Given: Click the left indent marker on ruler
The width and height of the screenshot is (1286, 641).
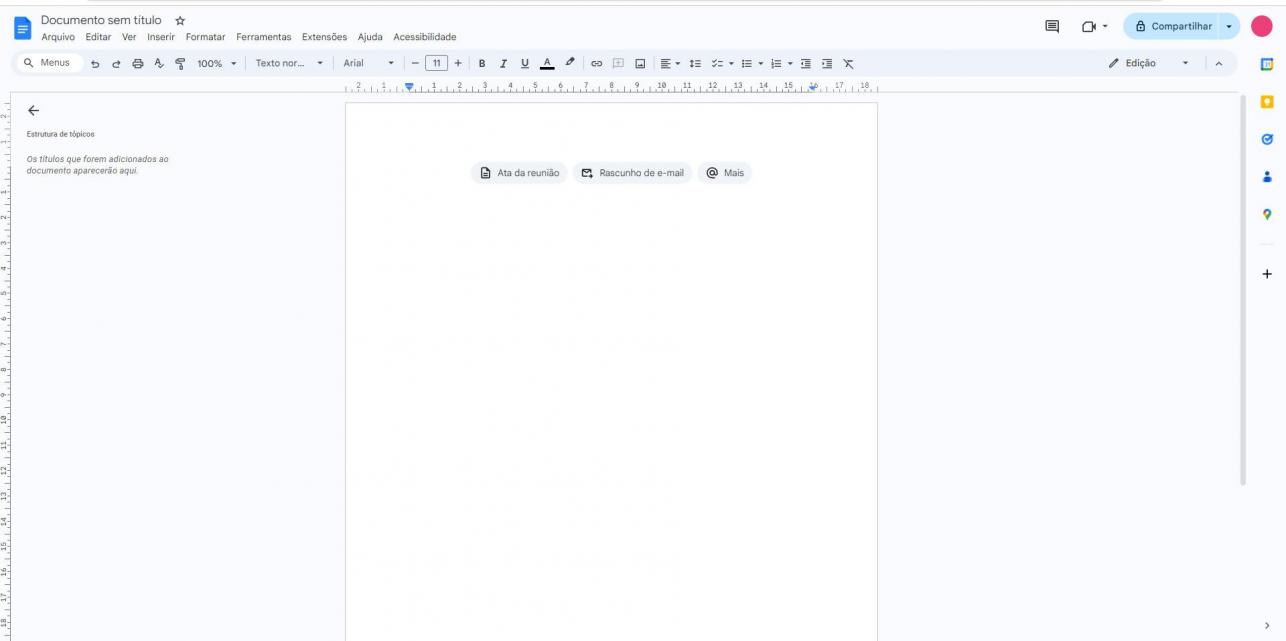Looking at the screenshot, I should click(409, 87).
